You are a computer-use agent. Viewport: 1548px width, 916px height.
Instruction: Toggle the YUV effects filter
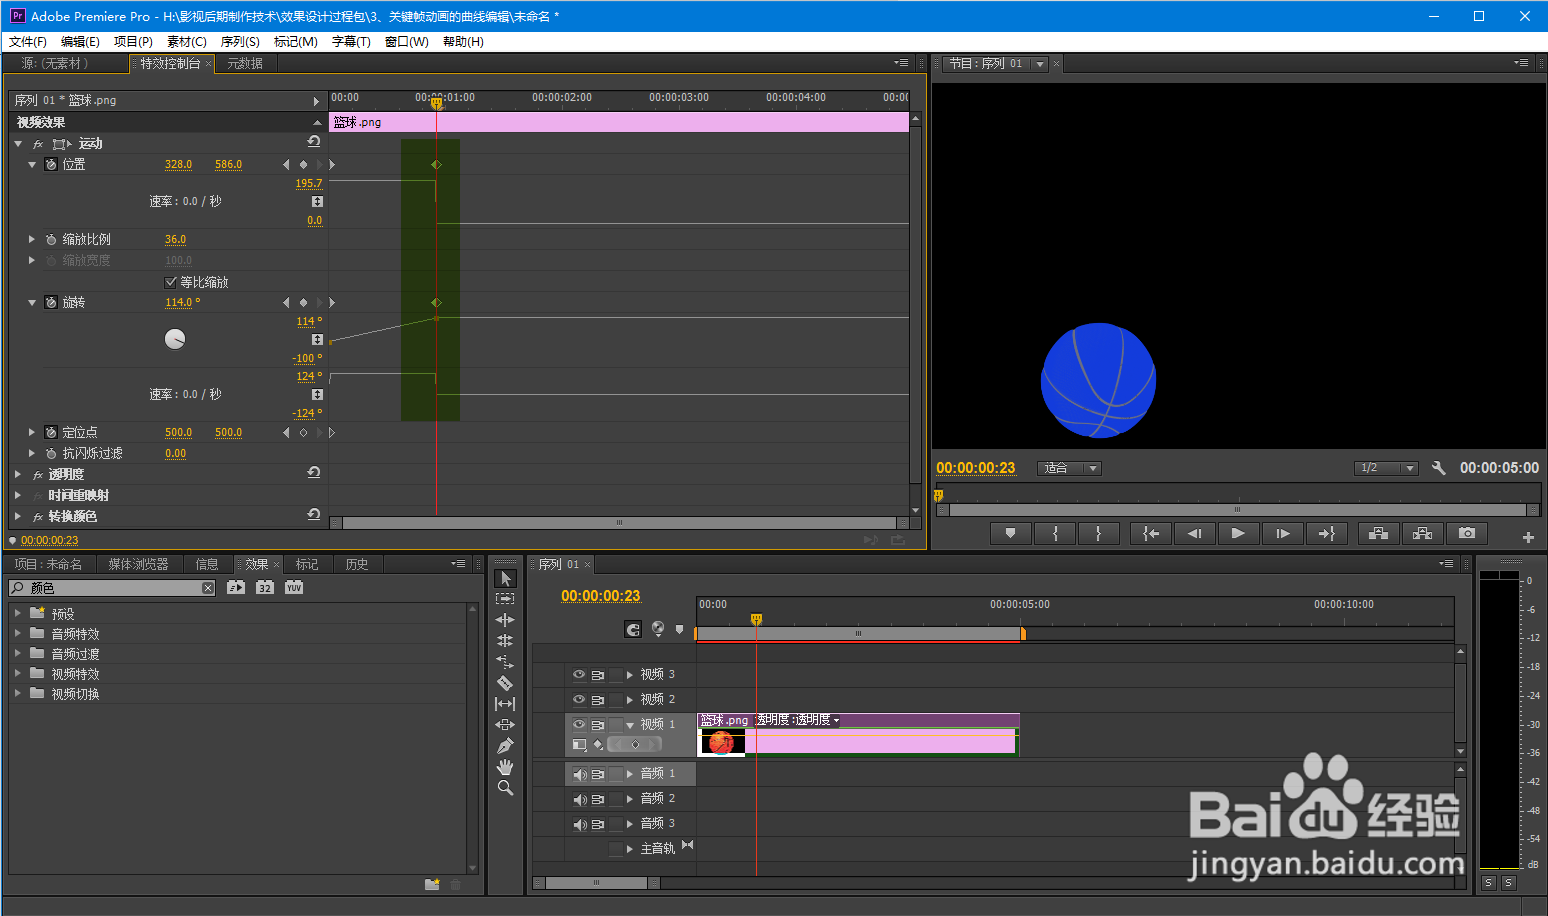coord(294,587)
